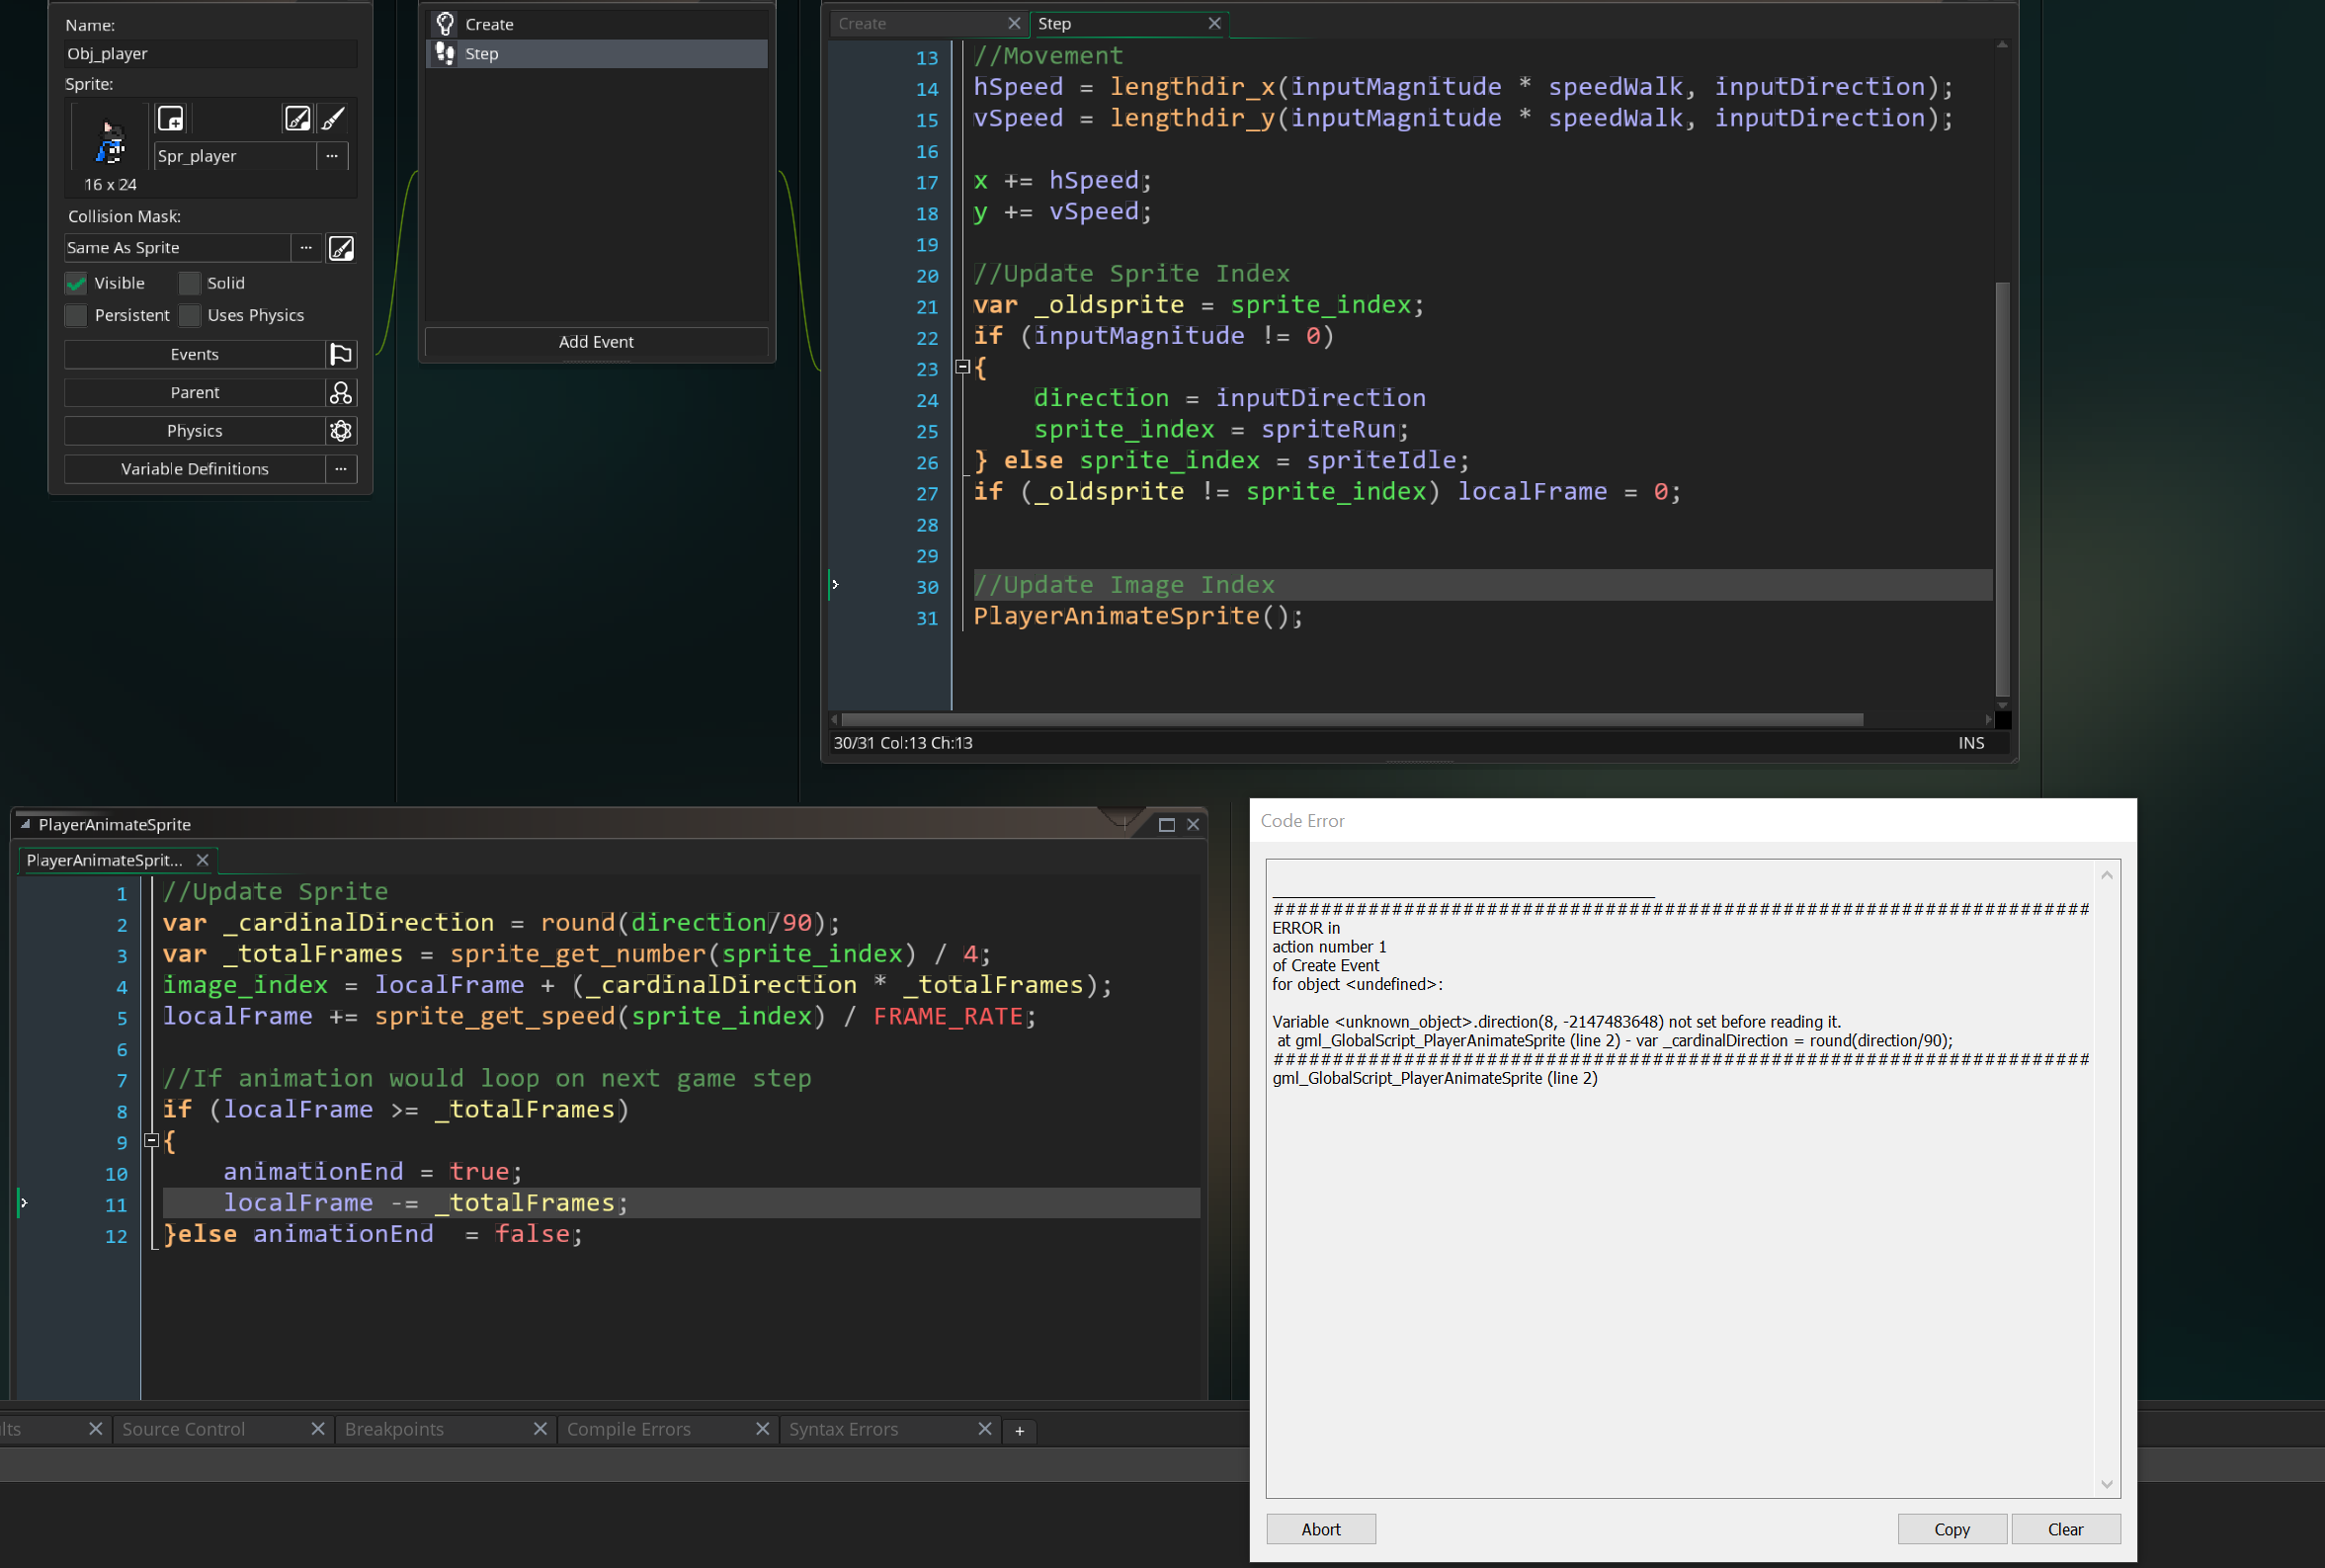Image resolution: width=2325 pixels, height=1568 pixels.
Task: Click the code editor horizontal scrollbar
Action: tap(1351, 719)
